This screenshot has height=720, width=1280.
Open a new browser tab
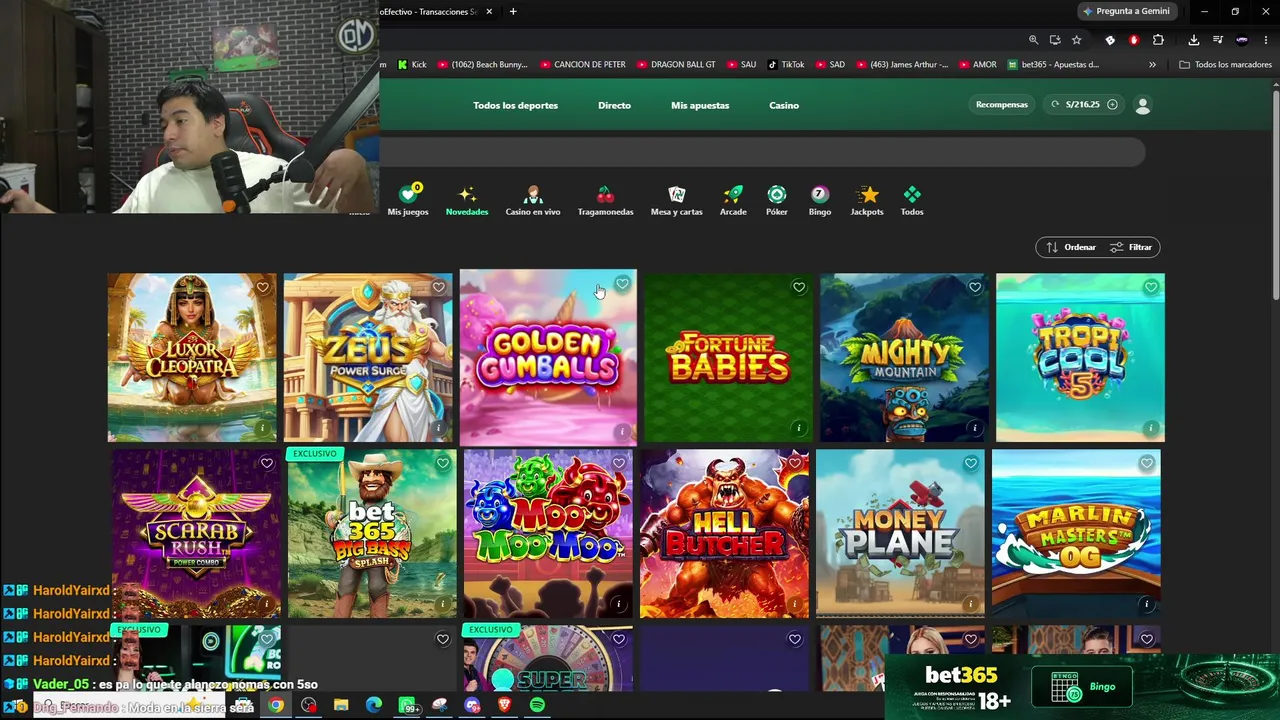pos(513,12)
